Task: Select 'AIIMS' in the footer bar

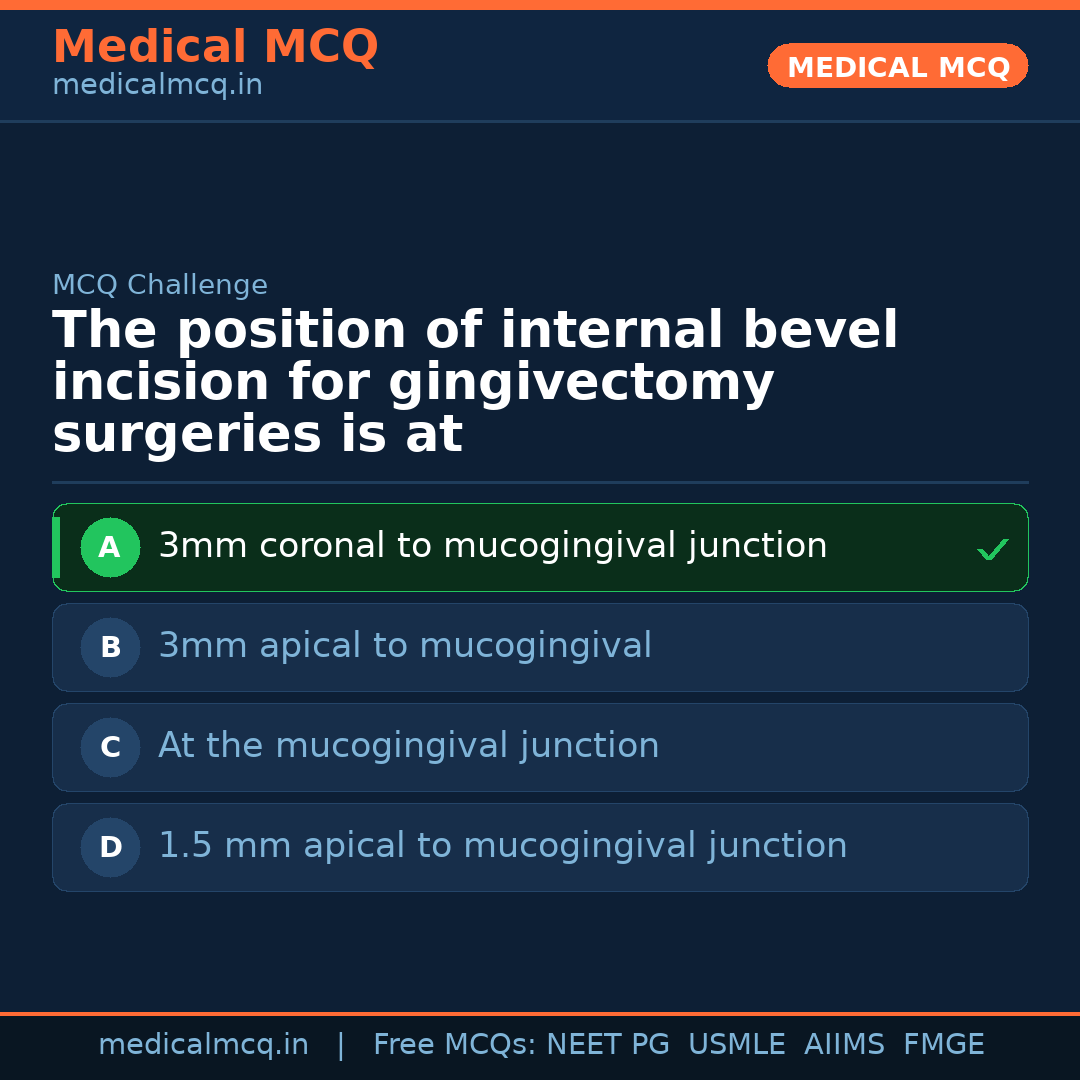Action: tap(844, 1045)
